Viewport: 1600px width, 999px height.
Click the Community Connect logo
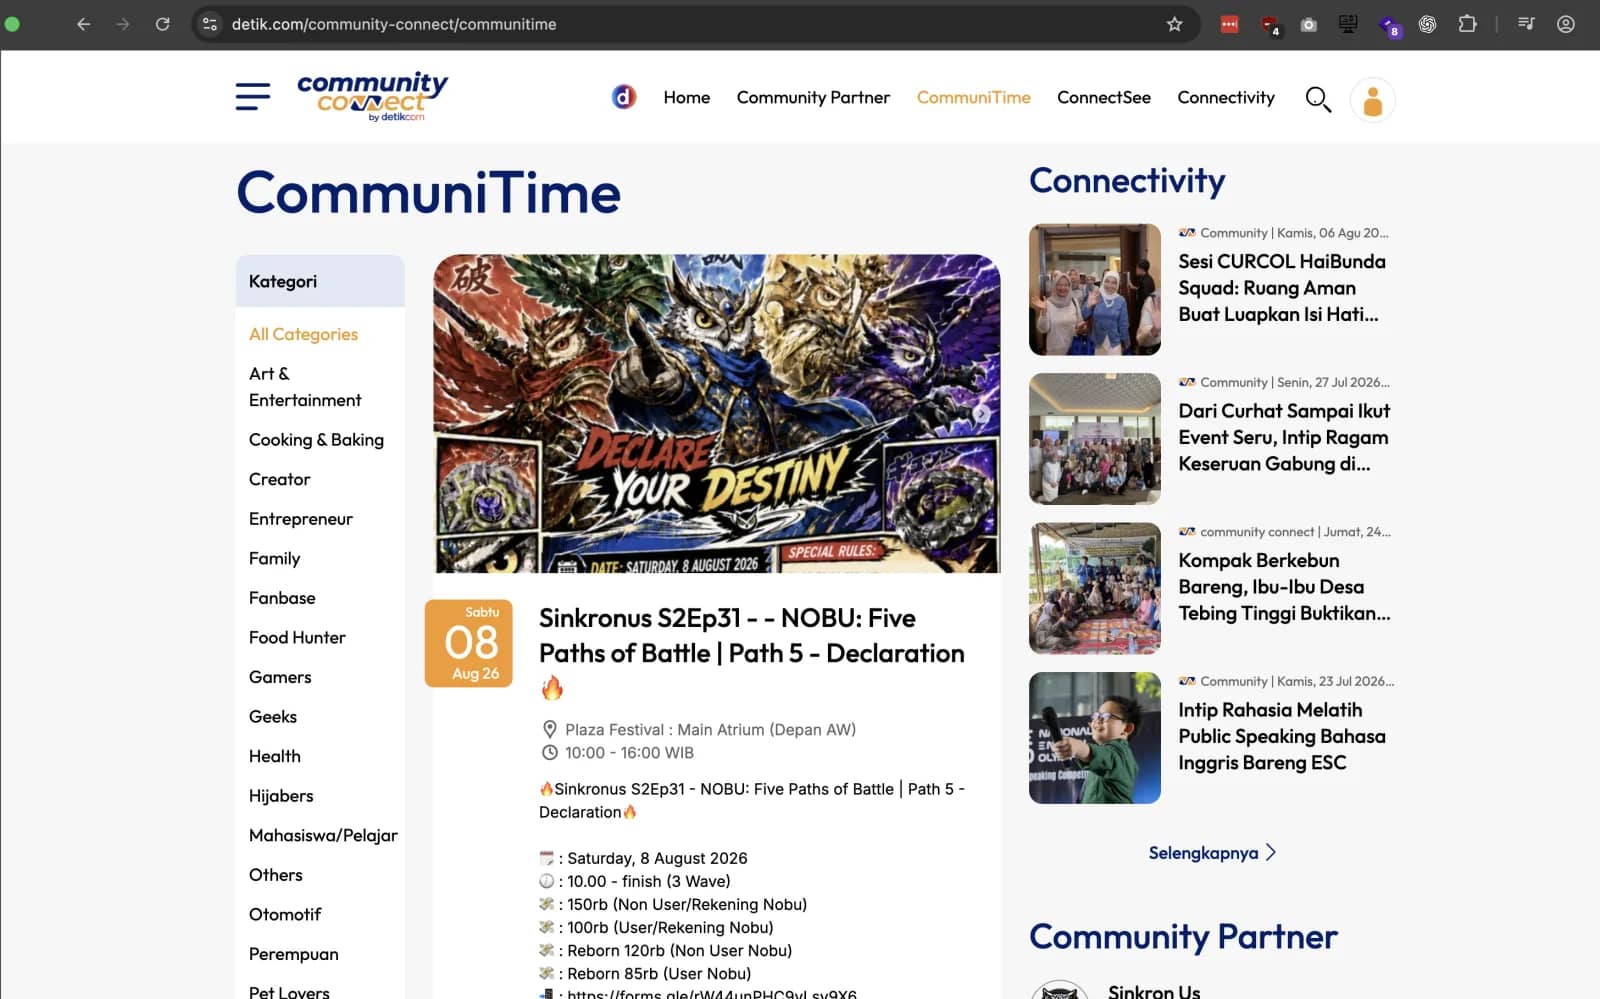pos(372,97)
